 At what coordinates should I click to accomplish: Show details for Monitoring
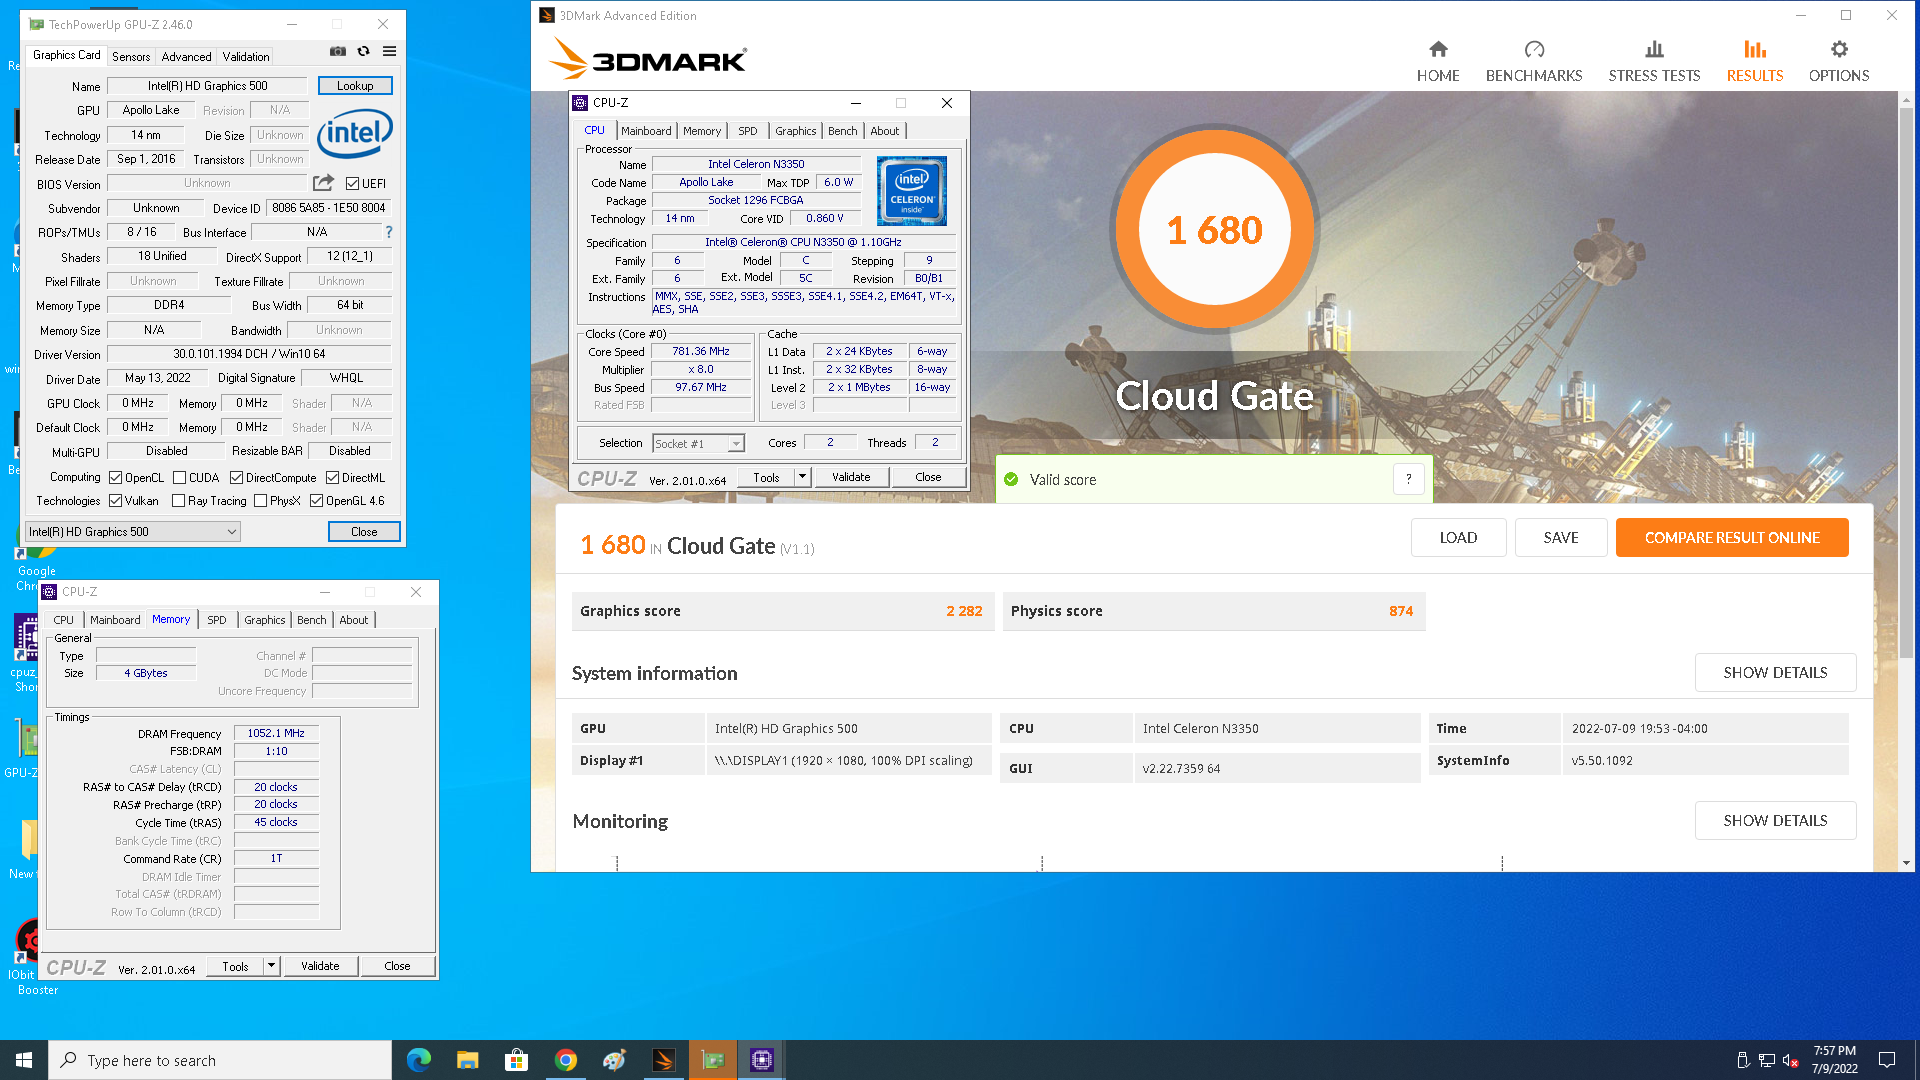[x=1775, y=820]
